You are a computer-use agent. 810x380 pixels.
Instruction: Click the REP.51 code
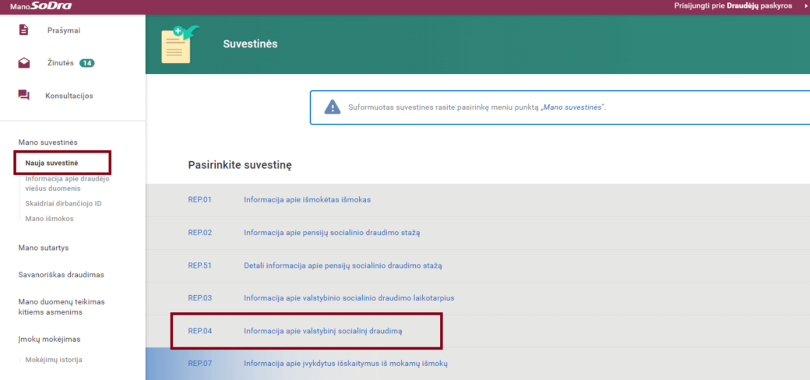(x=200, y=265)
